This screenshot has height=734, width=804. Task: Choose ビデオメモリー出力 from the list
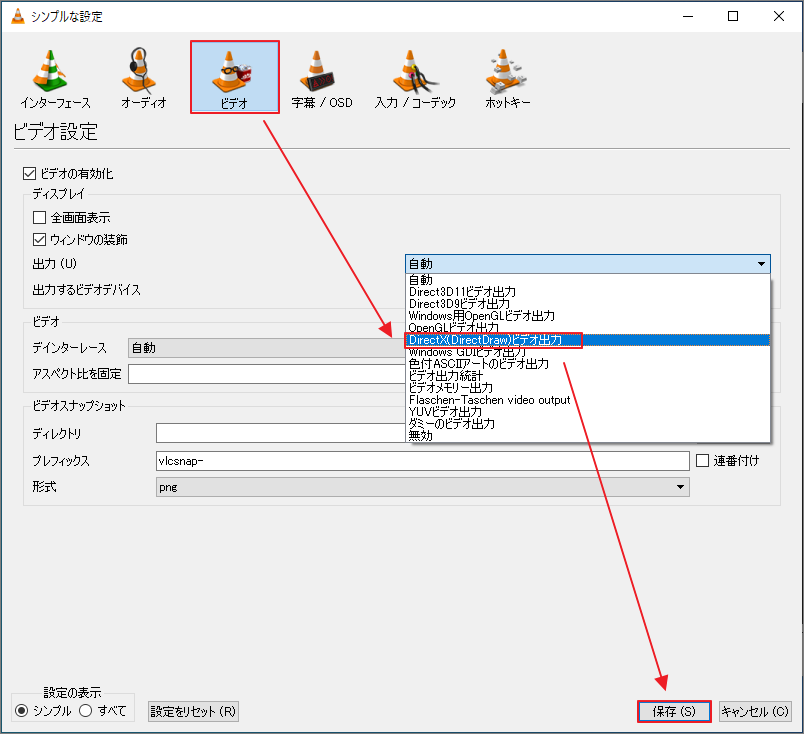click(x=588, y=388)
